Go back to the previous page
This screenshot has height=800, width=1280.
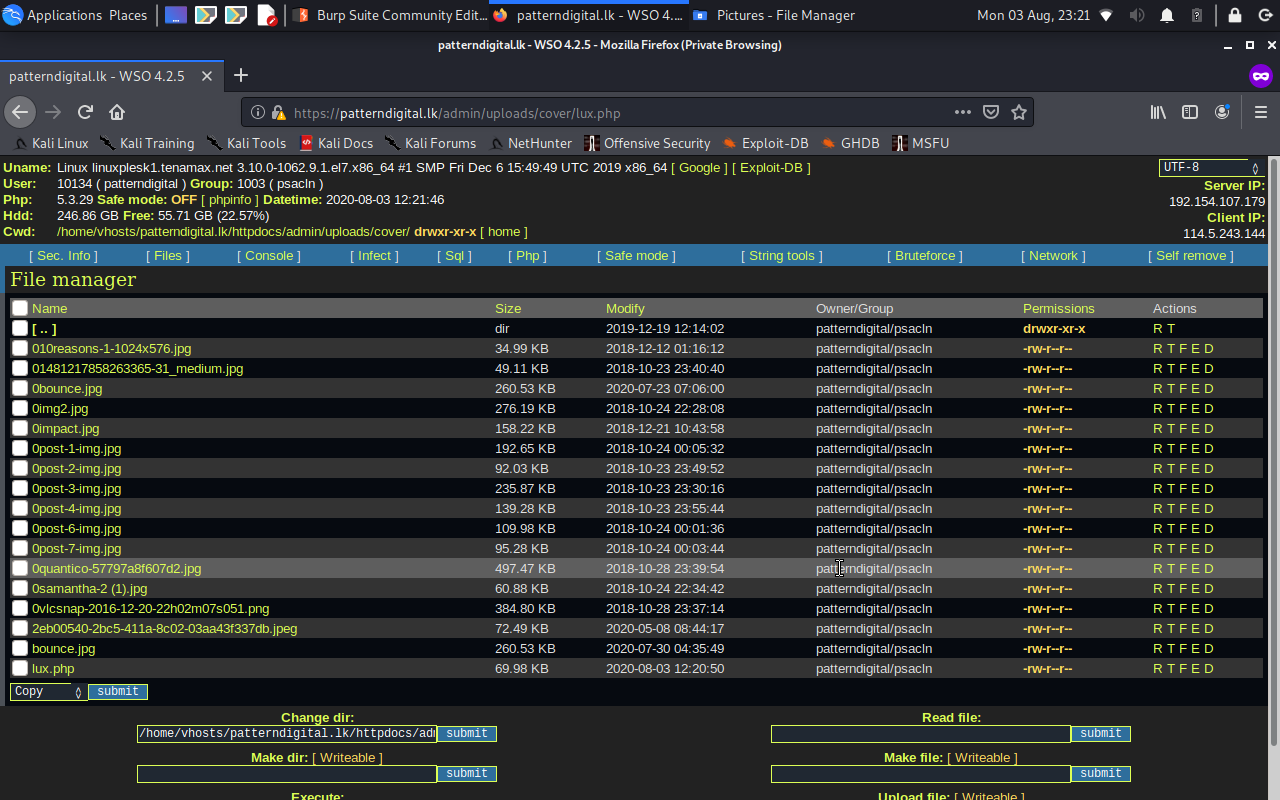point(20,112)
